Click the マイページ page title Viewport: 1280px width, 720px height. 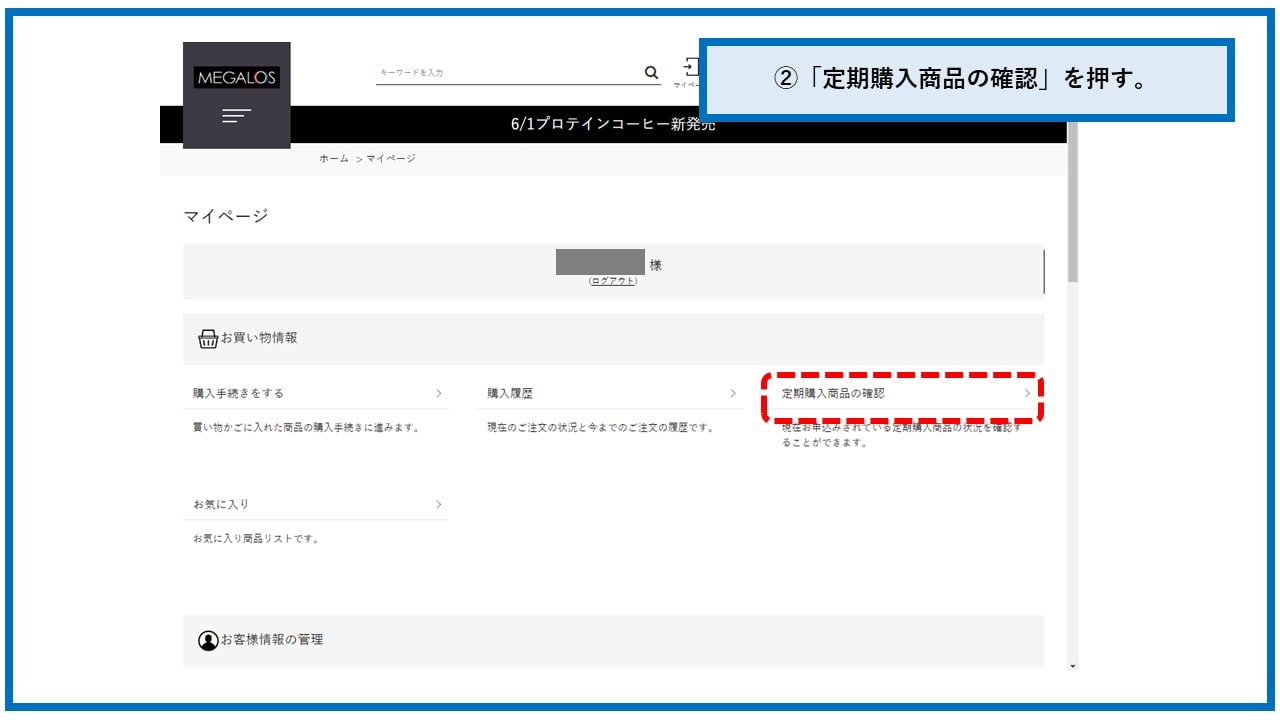(226, 216)
